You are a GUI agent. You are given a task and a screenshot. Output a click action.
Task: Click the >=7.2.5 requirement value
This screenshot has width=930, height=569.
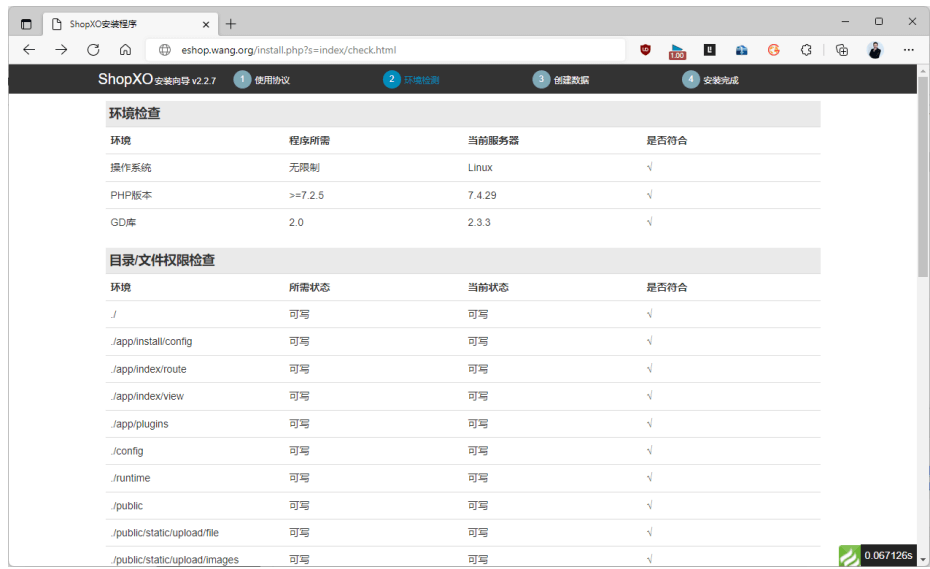[307, 195]
